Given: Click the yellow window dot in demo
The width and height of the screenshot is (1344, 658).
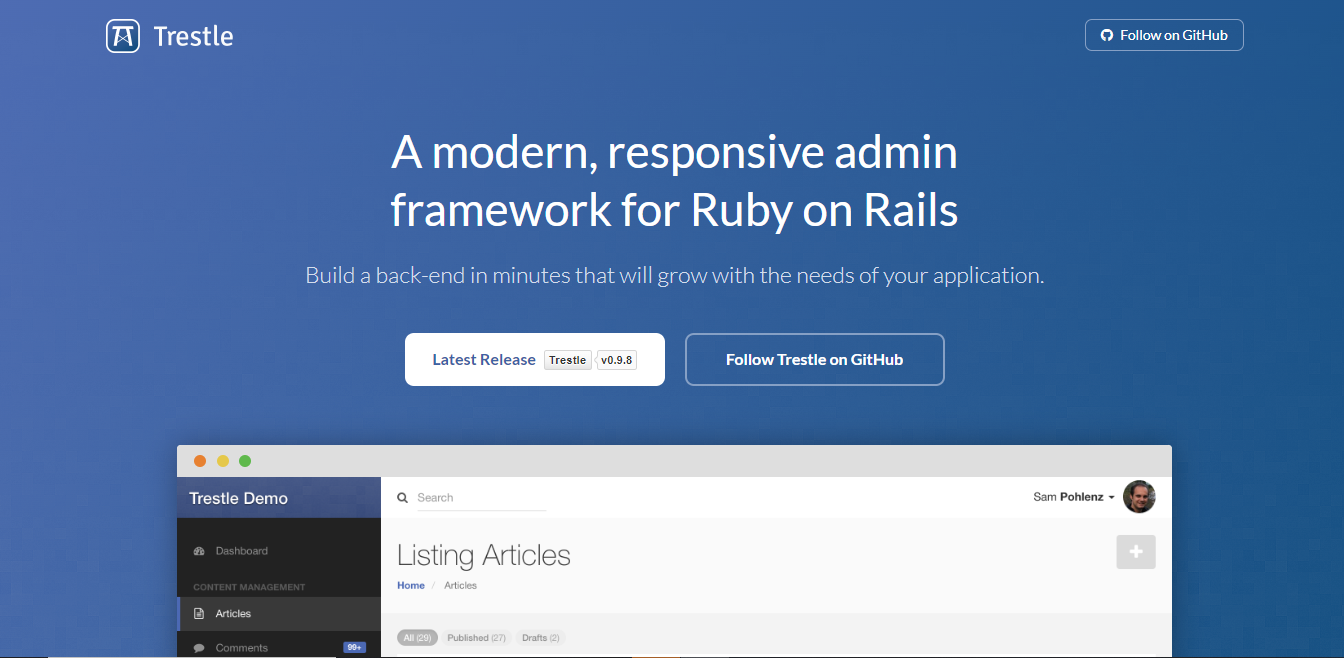Looking at the screenshot, I should point(223,461).
